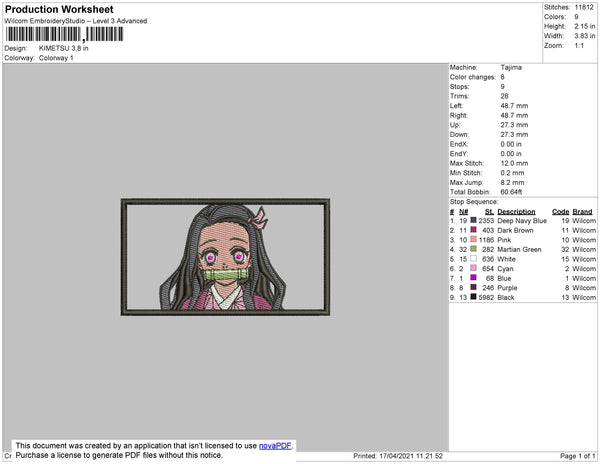The image size is (600, 464).
Task: Click the 'St.' column header
Action: tap(489, 212)
